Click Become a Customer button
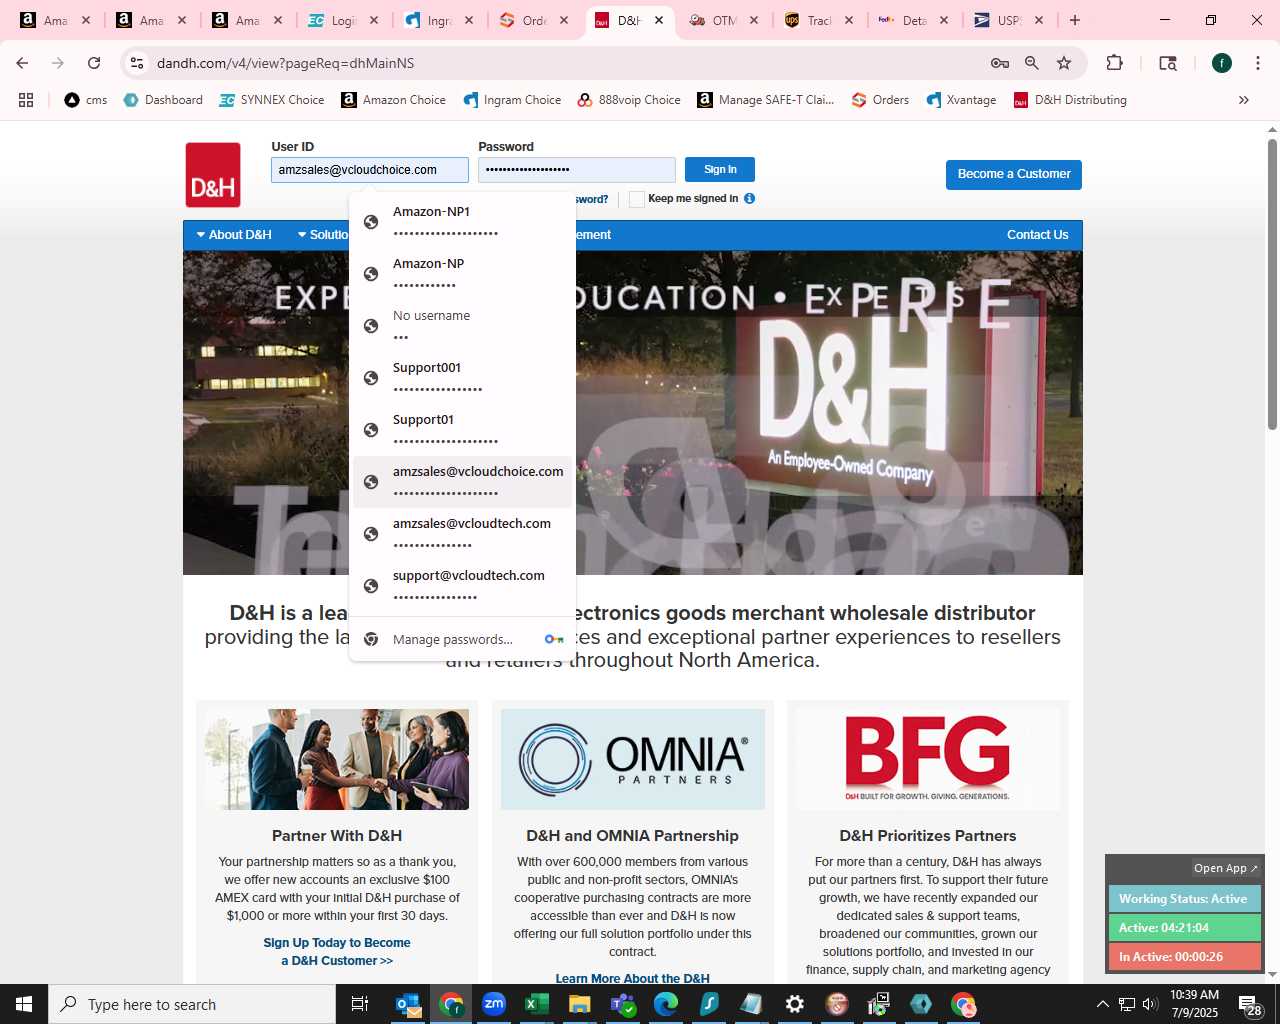1280x1024 pixels. [1014, 174]
